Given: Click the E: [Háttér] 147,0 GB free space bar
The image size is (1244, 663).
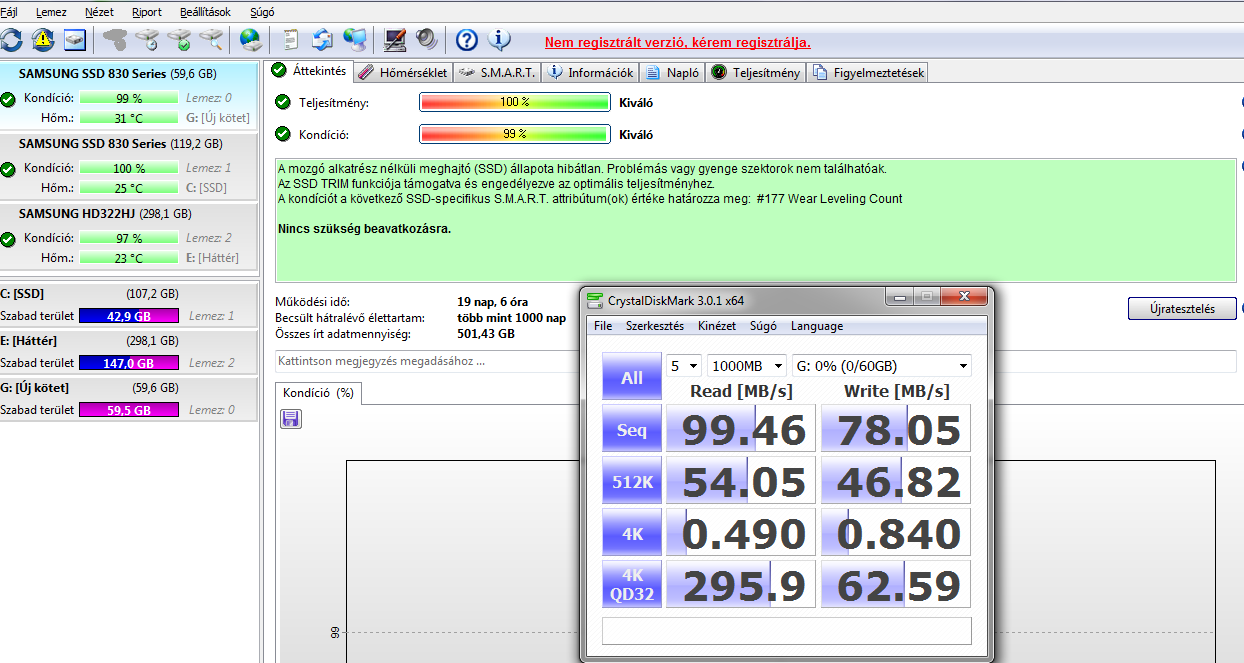Looking at the screenshot, I should 128,363.
